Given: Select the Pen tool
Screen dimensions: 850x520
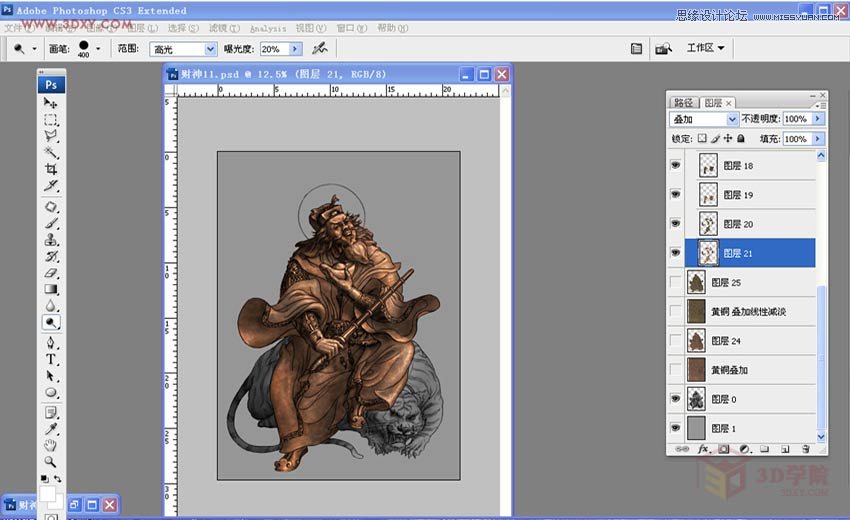Looking at the screenshot, I should click(50, 343).
